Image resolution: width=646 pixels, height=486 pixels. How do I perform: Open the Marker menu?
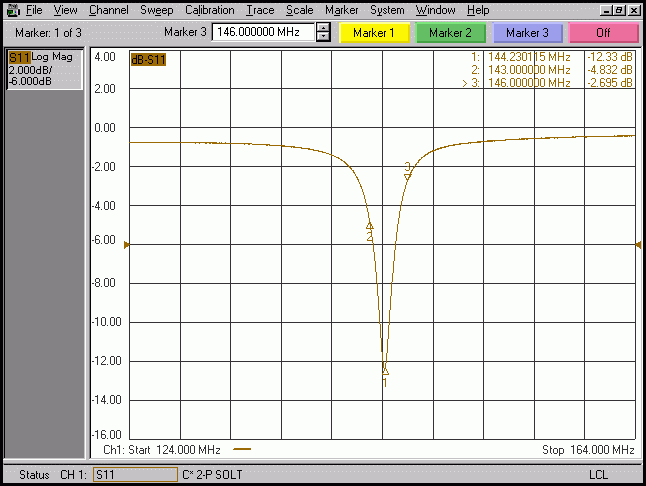(x=342, y=10)
